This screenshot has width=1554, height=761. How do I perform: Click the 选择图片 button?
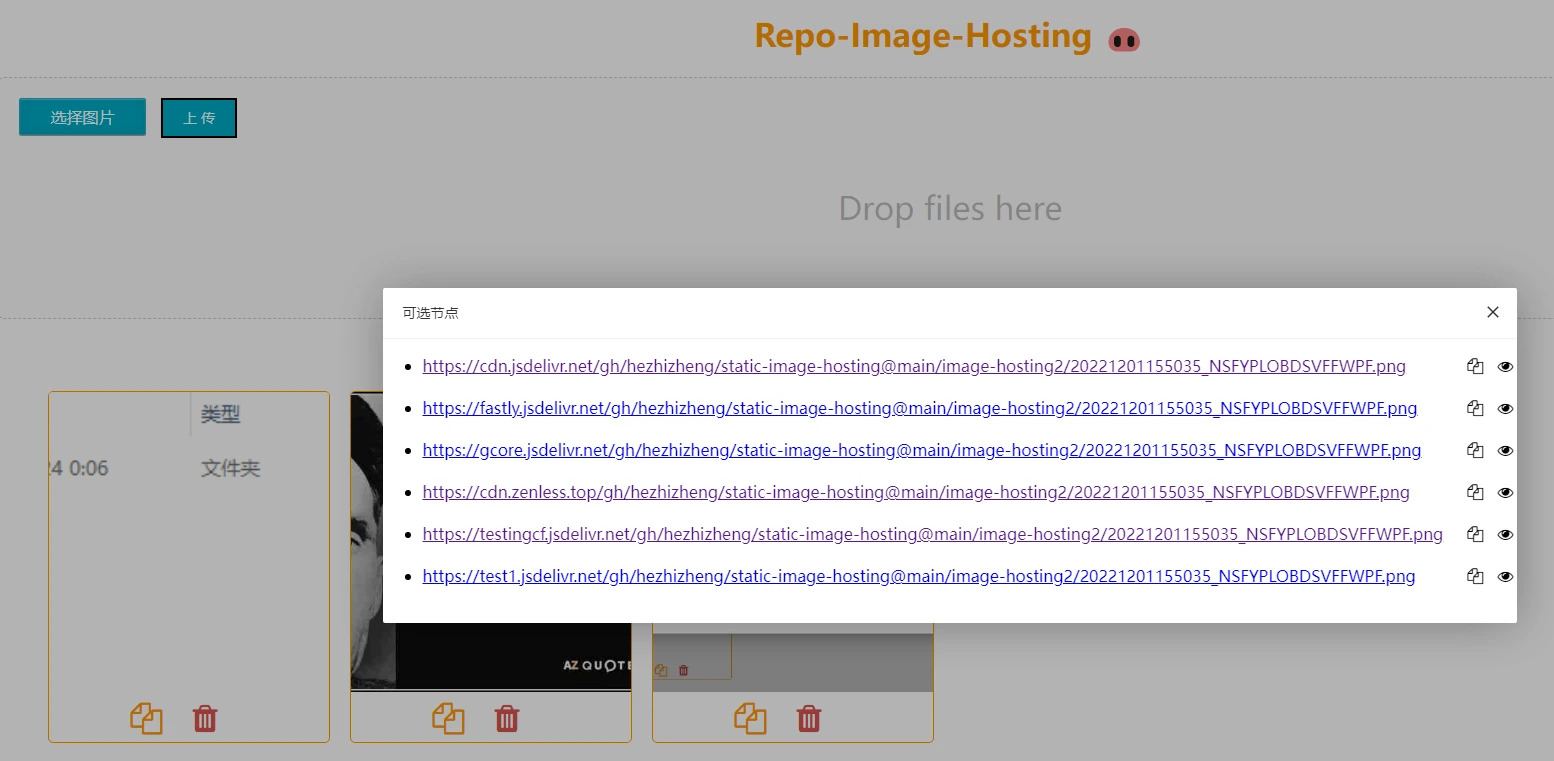[x=82, y=117]
